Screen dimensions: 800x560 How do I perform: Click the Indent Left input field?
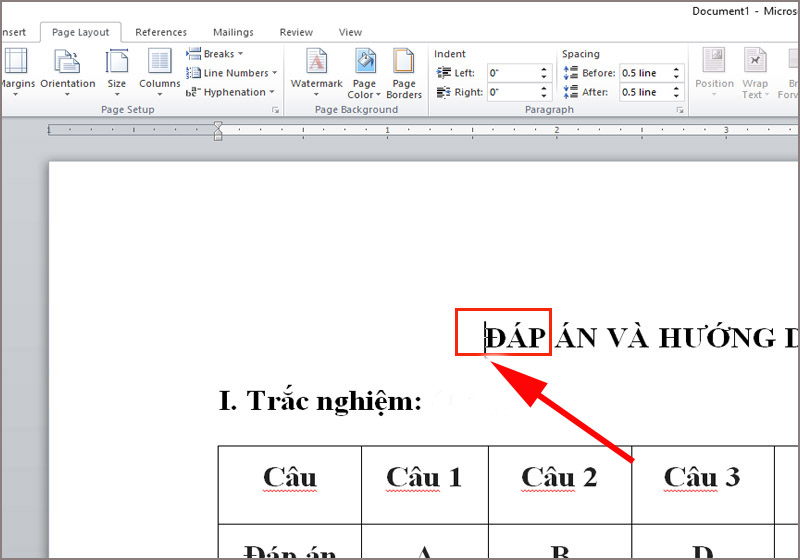coord(513,73)
